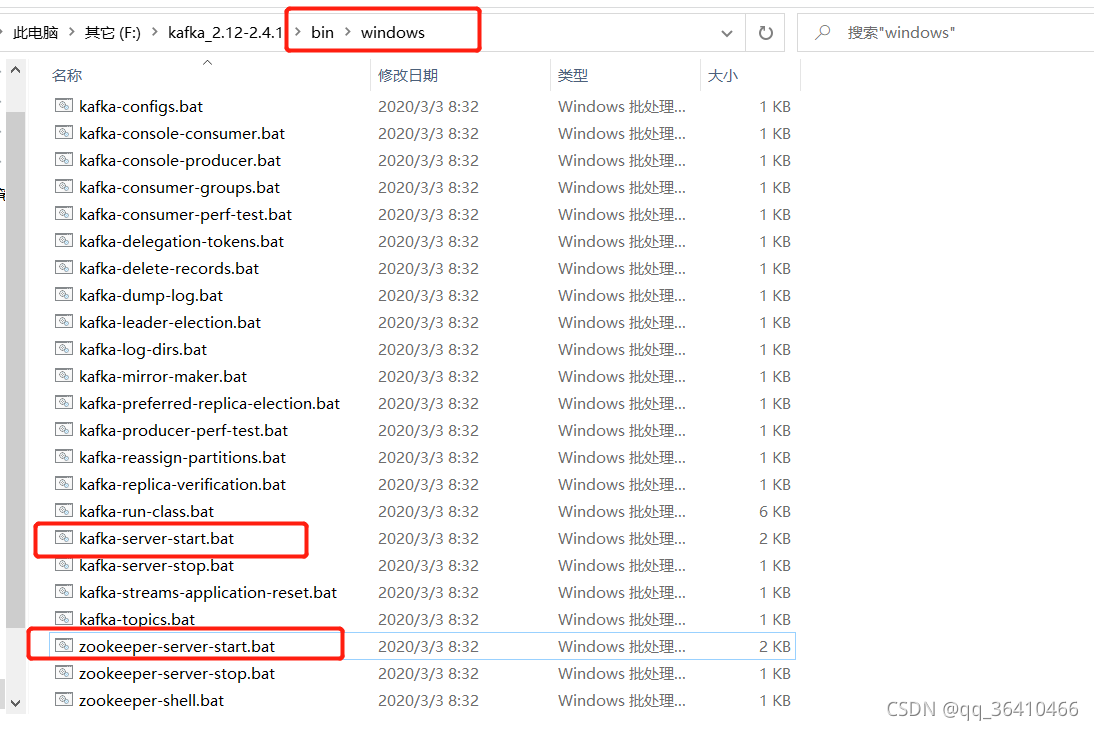Click the search magnifier icon
This screenshot has height=730, width=1094.
click(823, 32)
